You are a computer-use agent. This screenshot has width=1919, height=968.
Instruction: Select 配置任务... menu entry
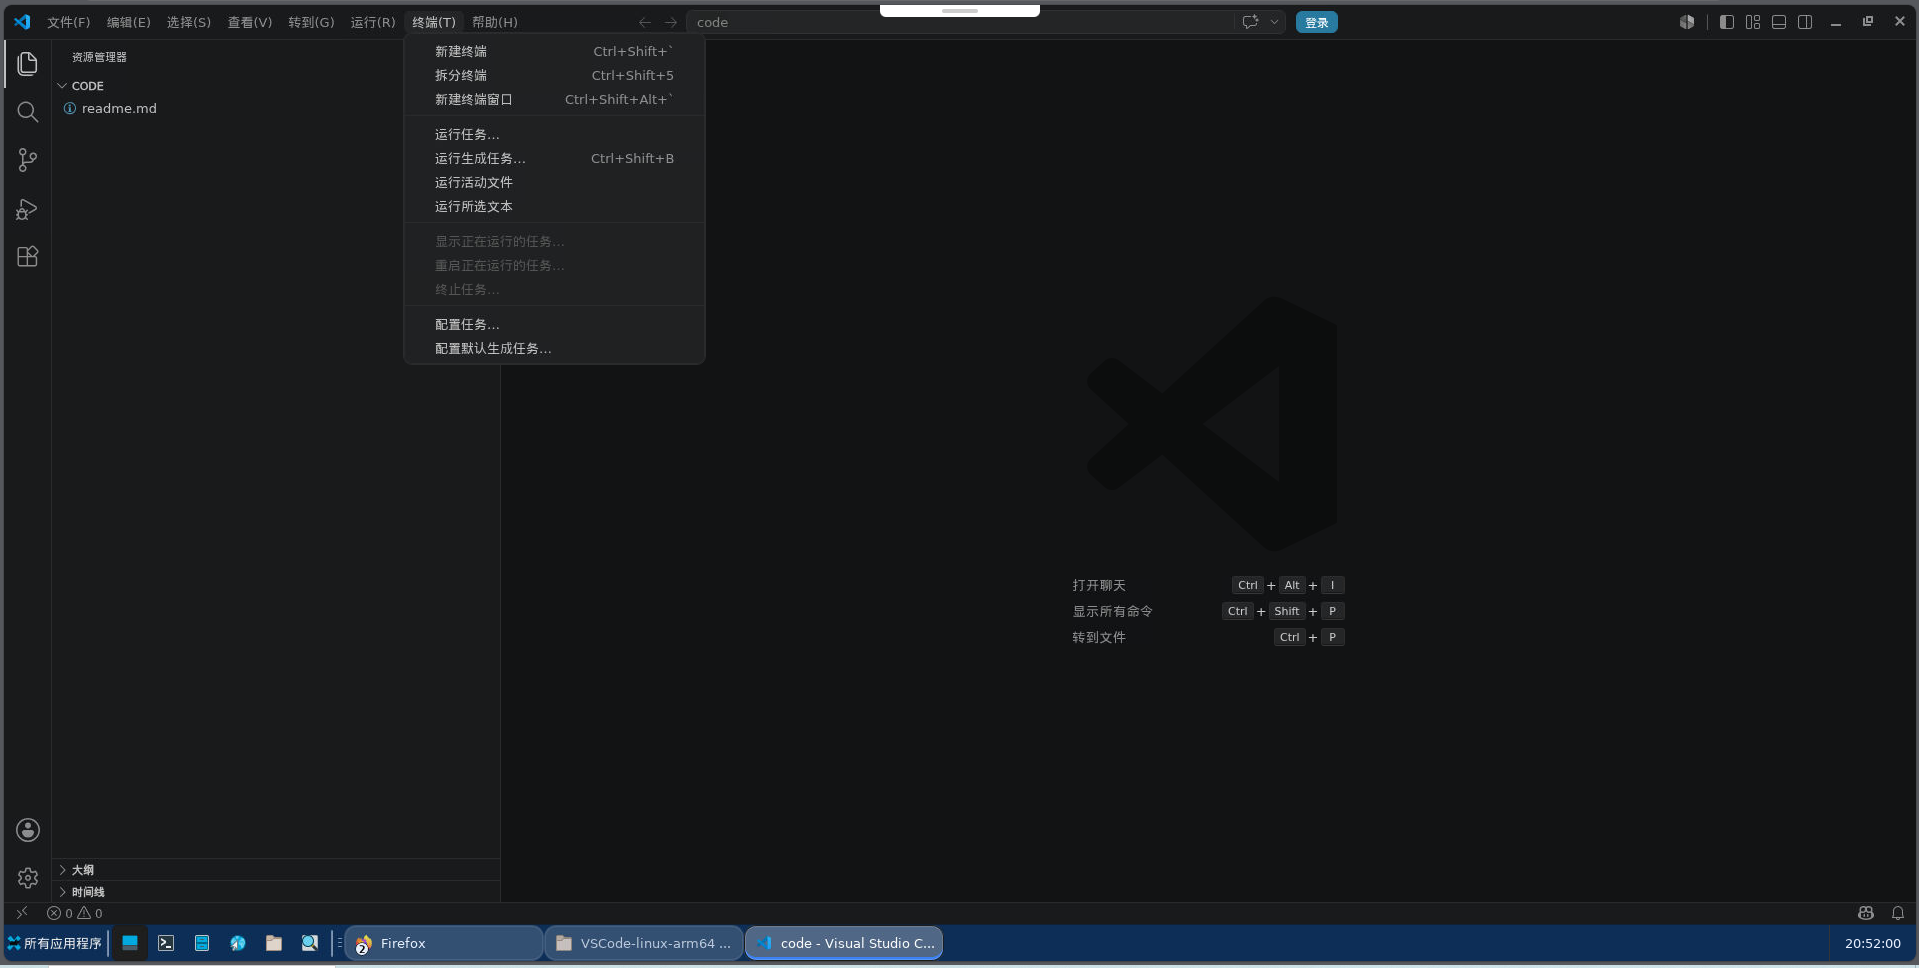[555, 324]
